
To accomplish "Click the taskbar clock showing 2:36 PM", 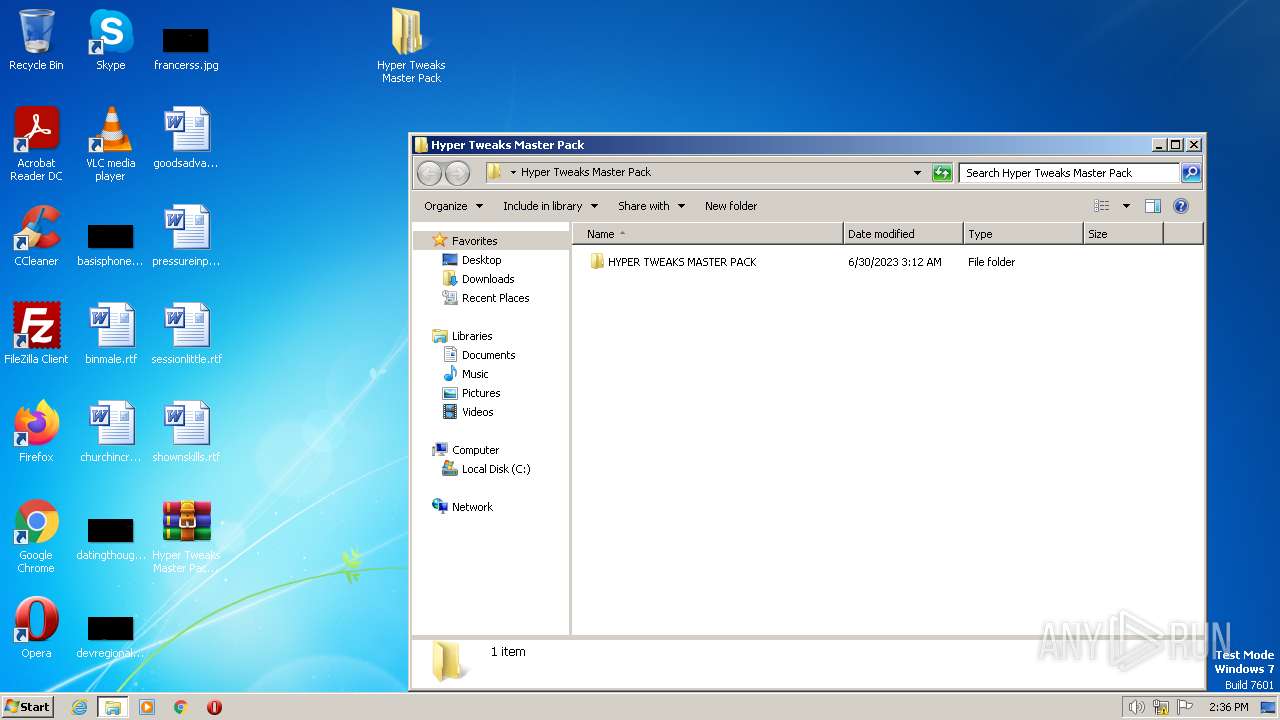I will click(x=1228, y=707).
